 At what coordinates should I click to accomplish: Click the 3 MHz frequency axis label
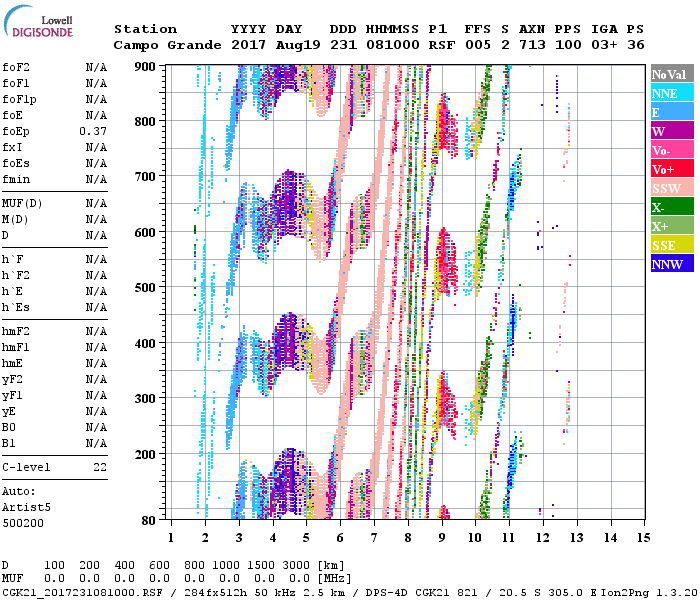pos(239,538)
